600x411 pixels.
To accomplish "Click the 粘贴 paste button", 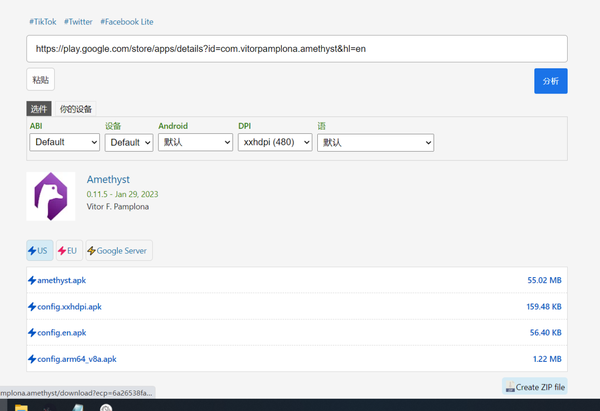I will click(40, 80).
